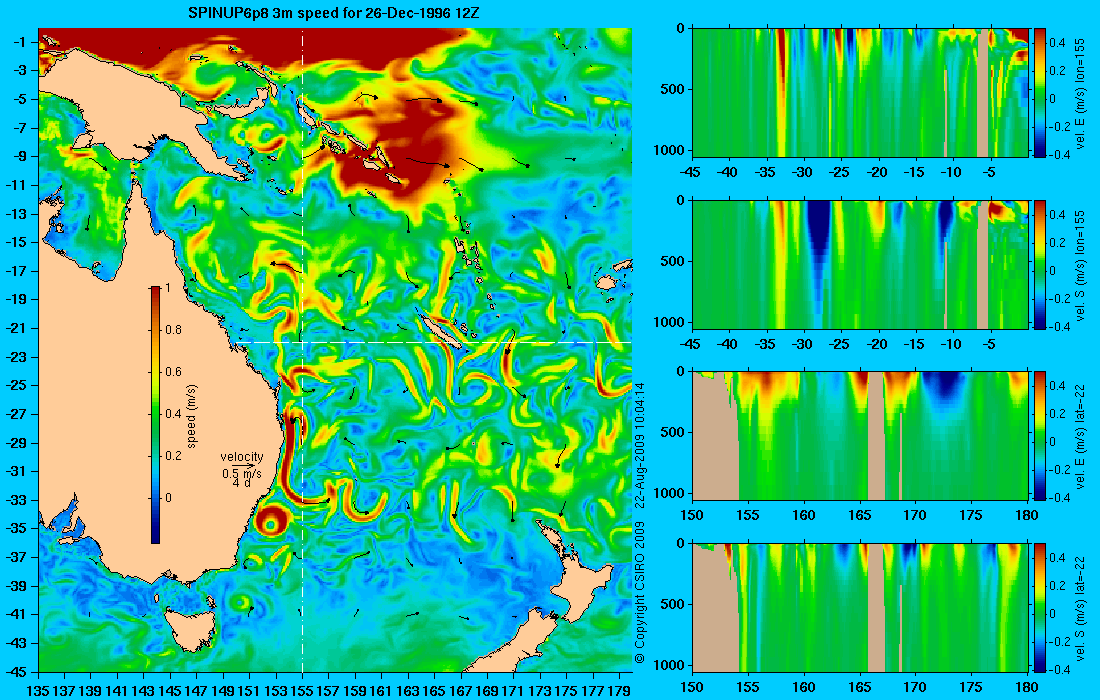The height and width of the screenshot is (700, 1100).
Task: Click "-20" tick under vel. S lon=155 panel
Action: (x=877, y=344)
